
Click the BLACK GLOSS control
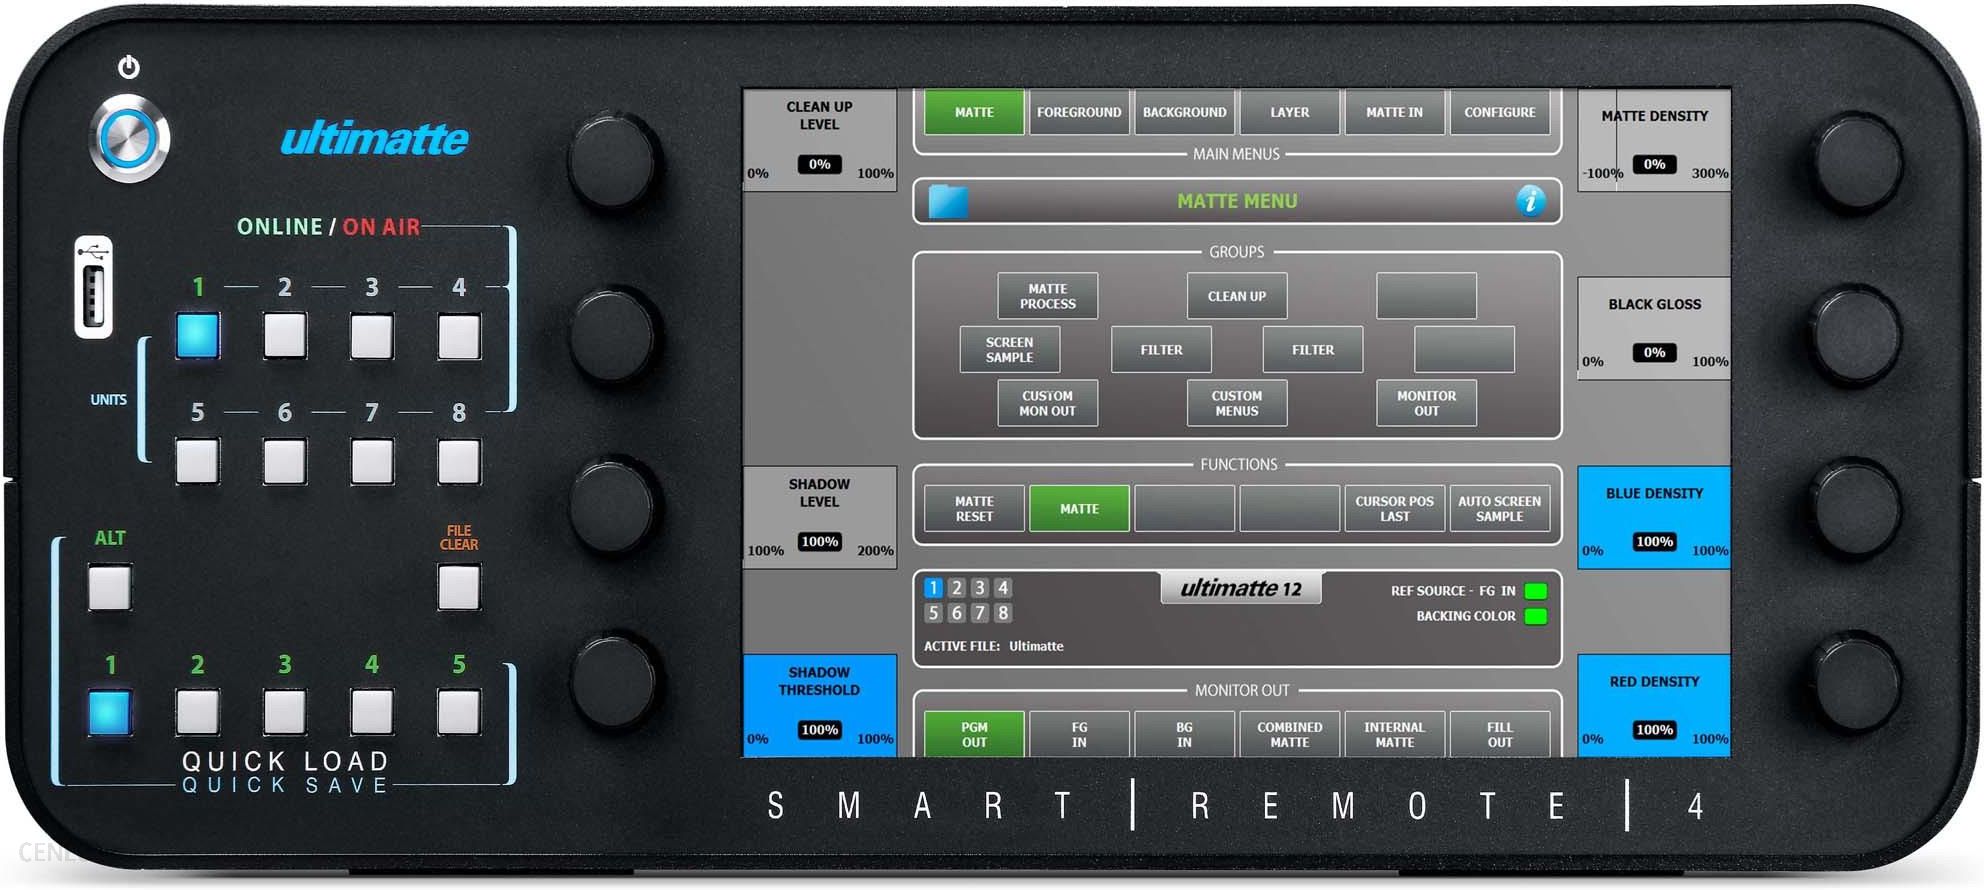1654,329
